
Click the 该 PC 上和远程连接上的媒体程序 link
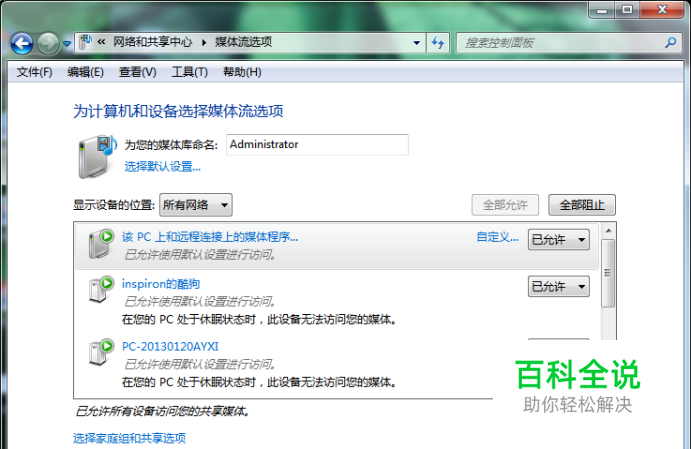(x=210, y=237)
